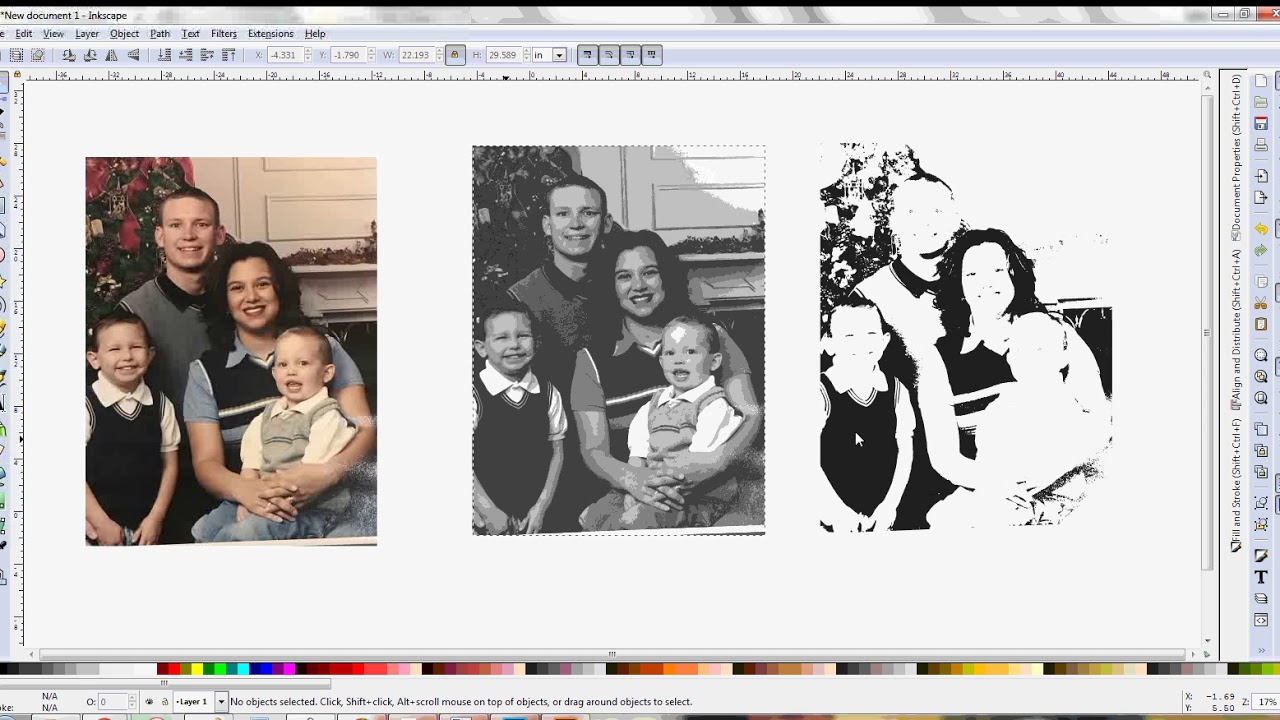
Task: Click the Print icon in the commands bar
Action: (1261, 145)
